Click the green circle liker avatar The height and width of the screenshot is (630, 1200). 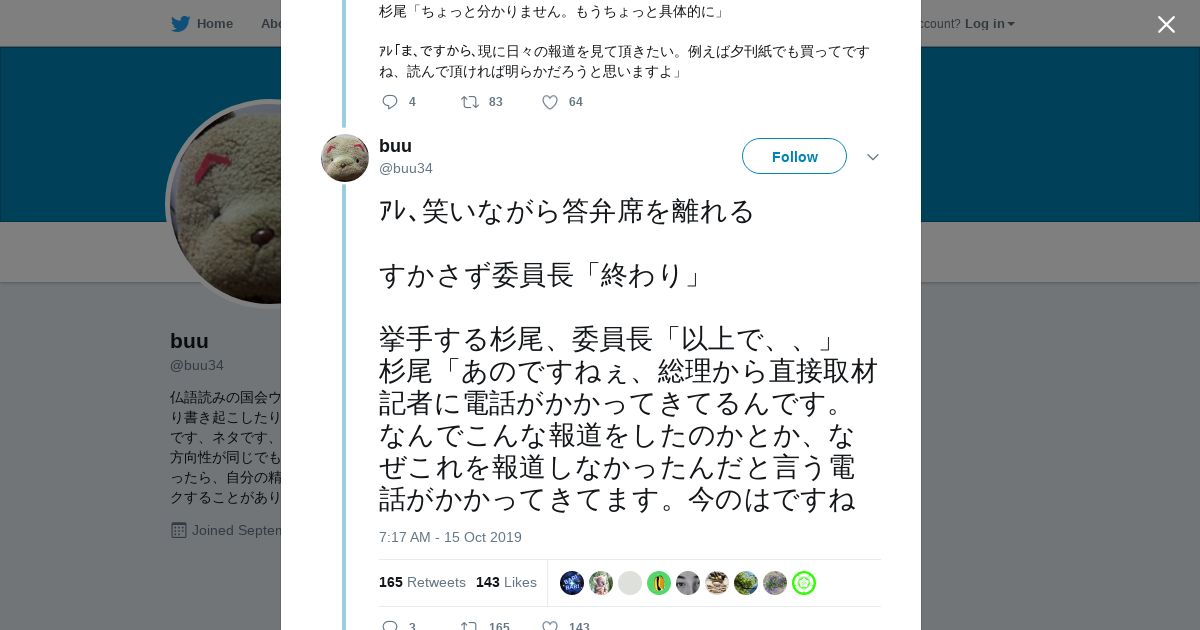[659, 583]
